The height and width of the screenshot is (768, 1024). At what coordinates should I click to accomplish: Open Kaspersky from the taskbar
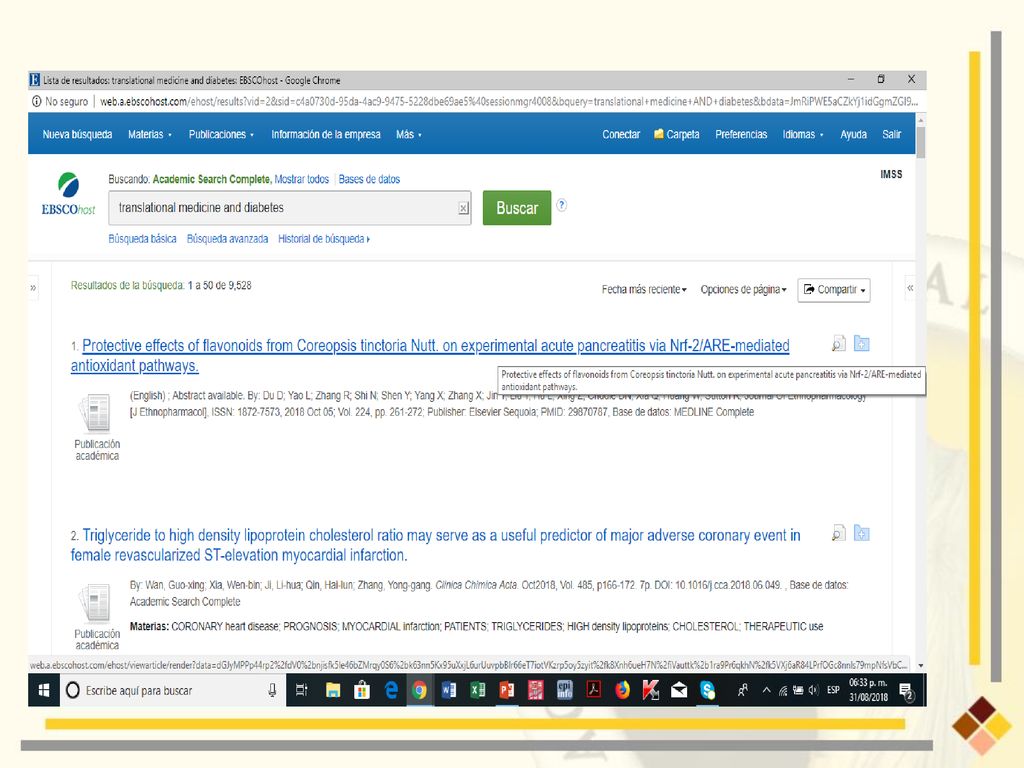[x=650, y=690]
